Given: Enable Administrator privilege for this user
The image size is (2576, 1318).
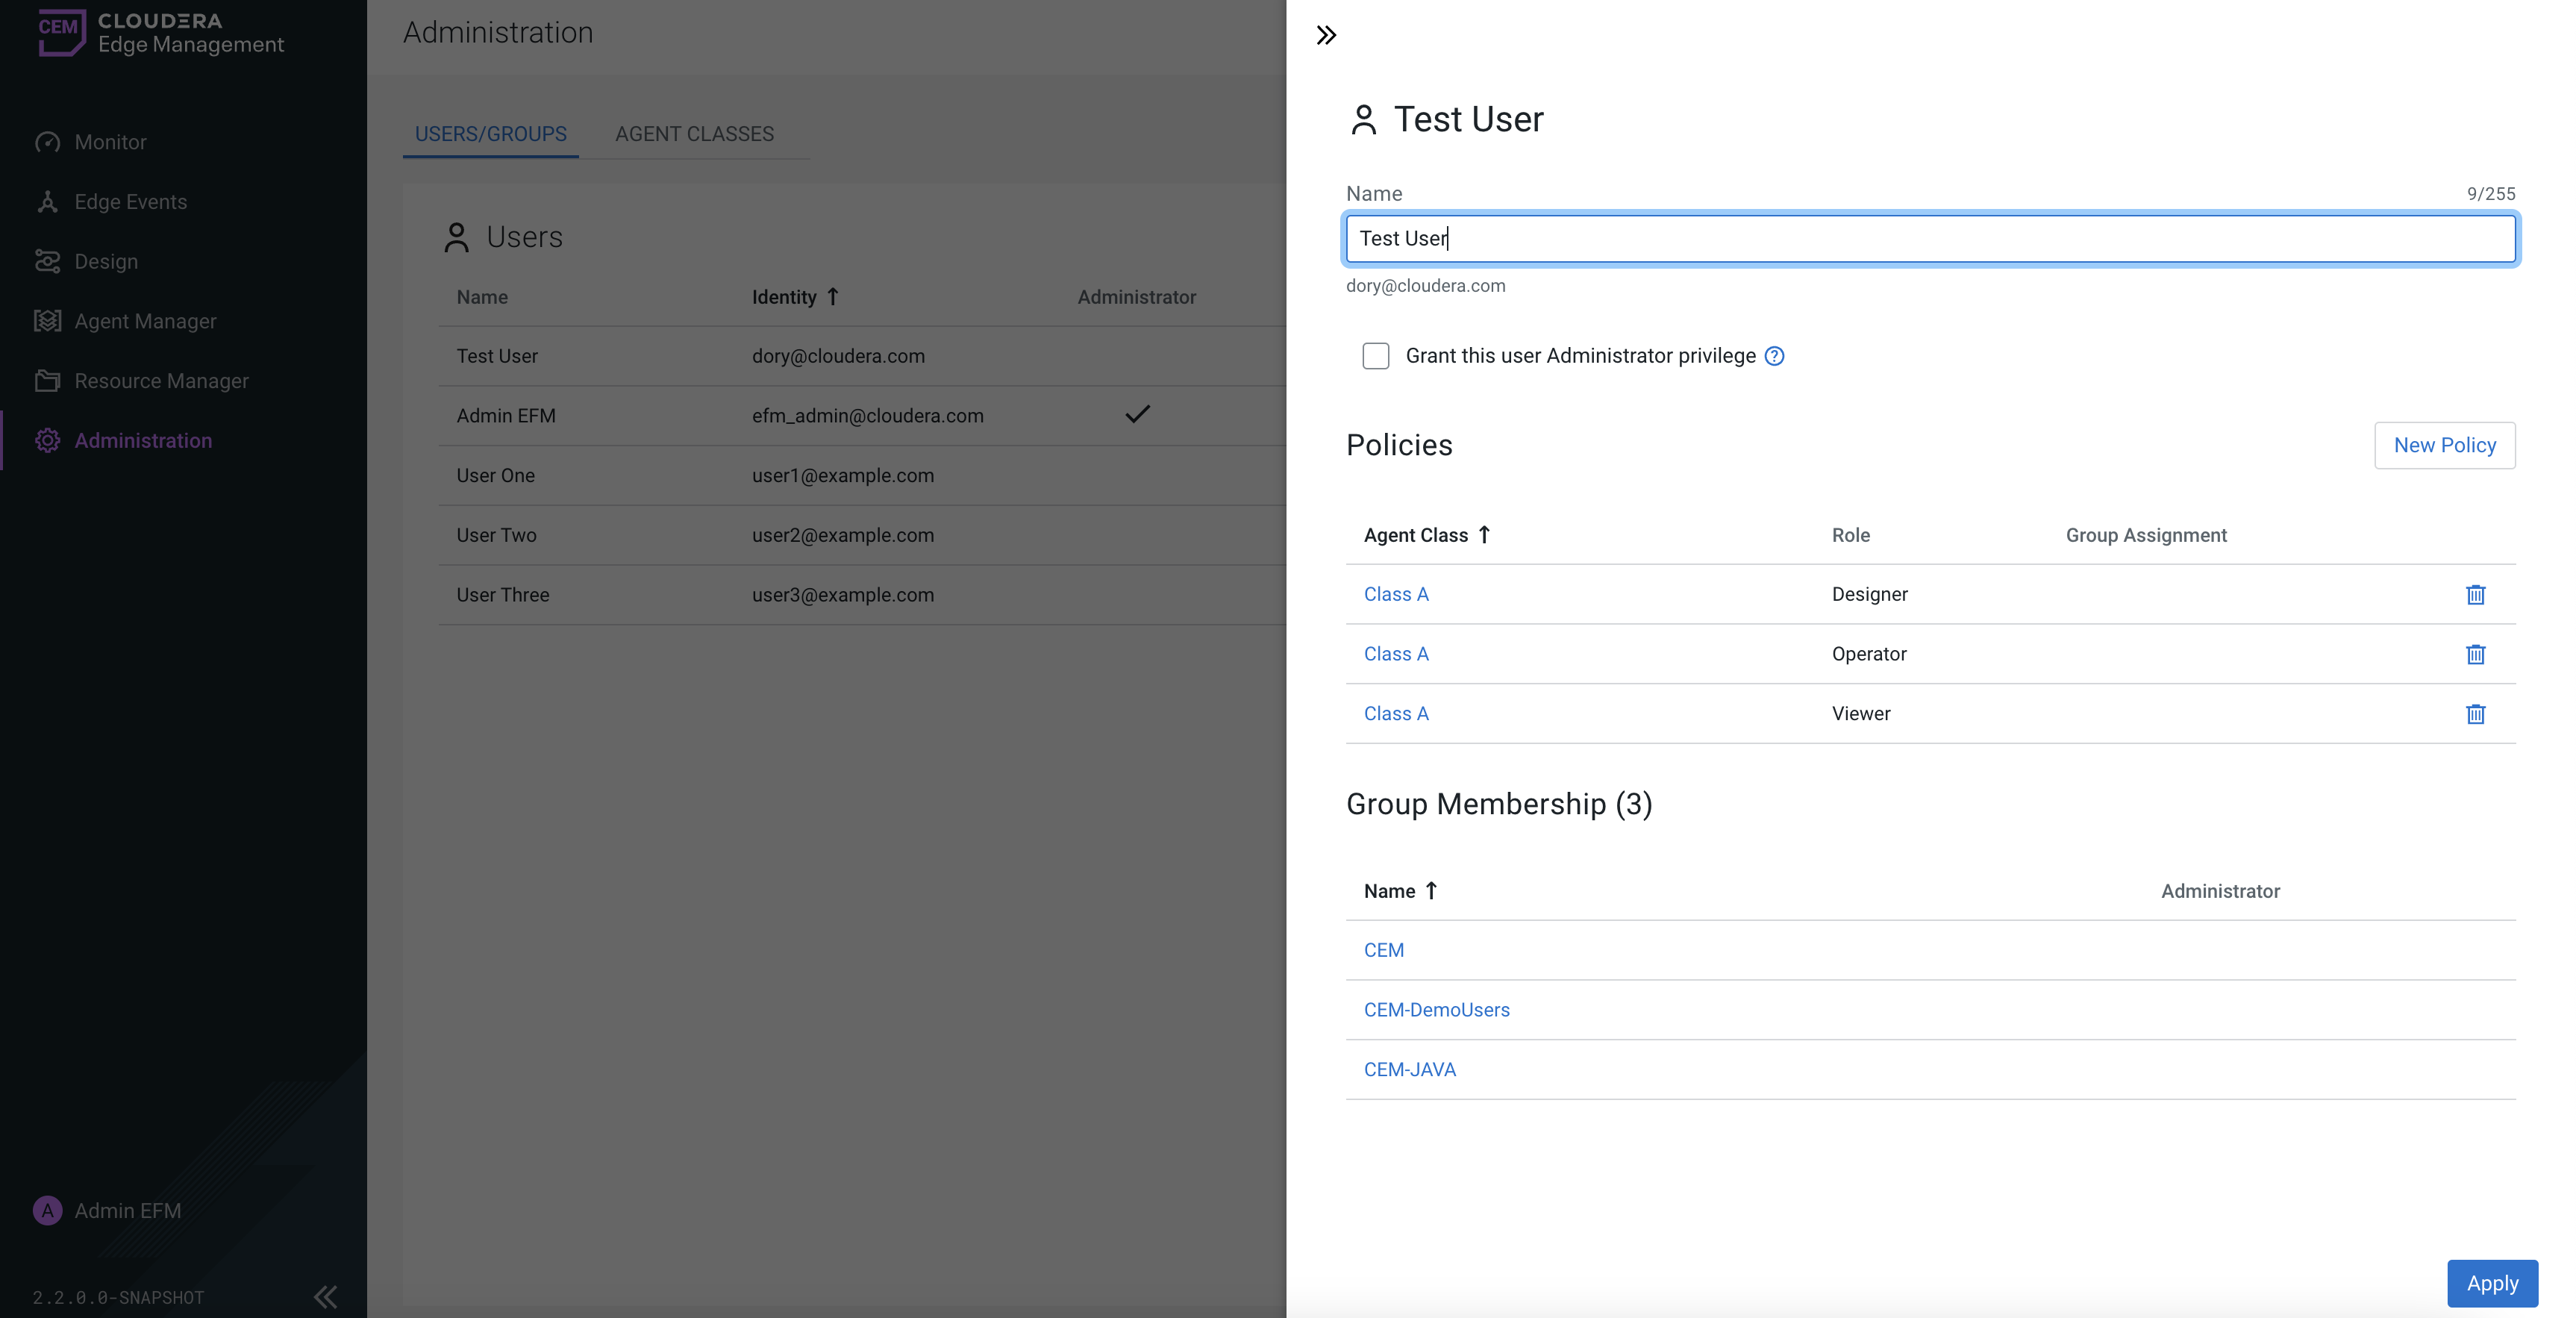Looking at the screenshot, I should coord(1376,356).
